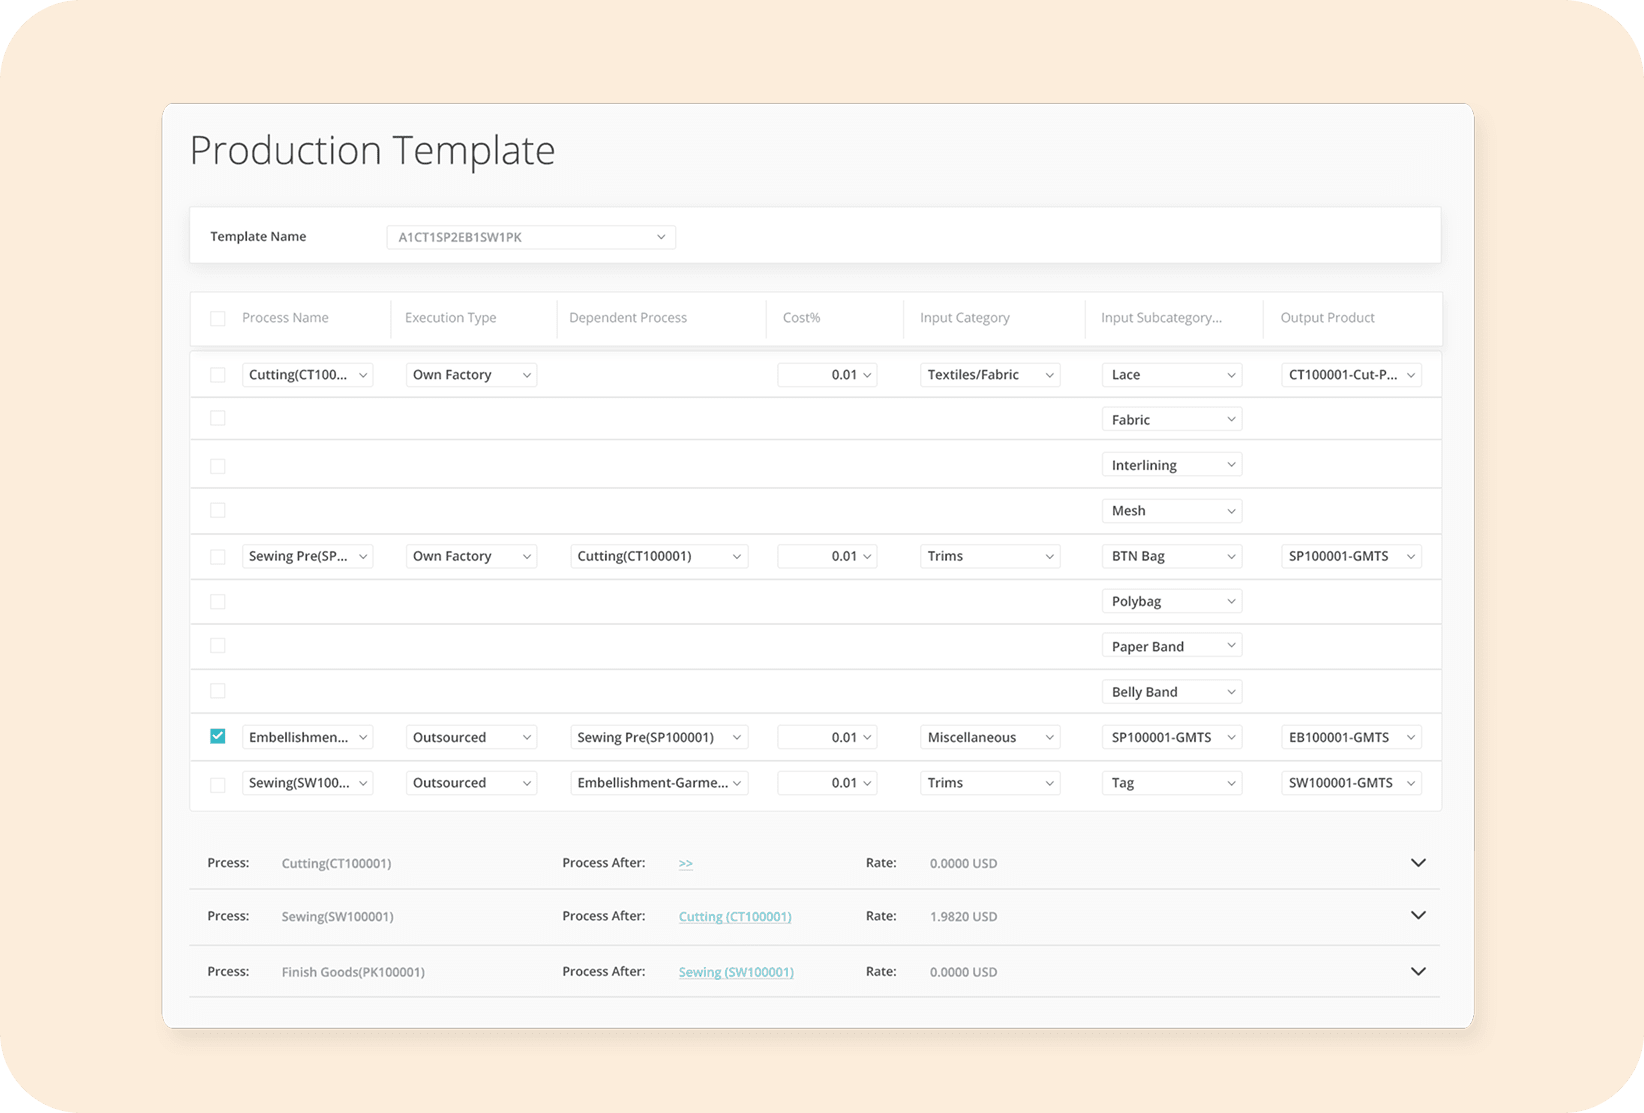Sort by the Process Name column header
1644x1113 pixels.
click(x=285, y=318)
